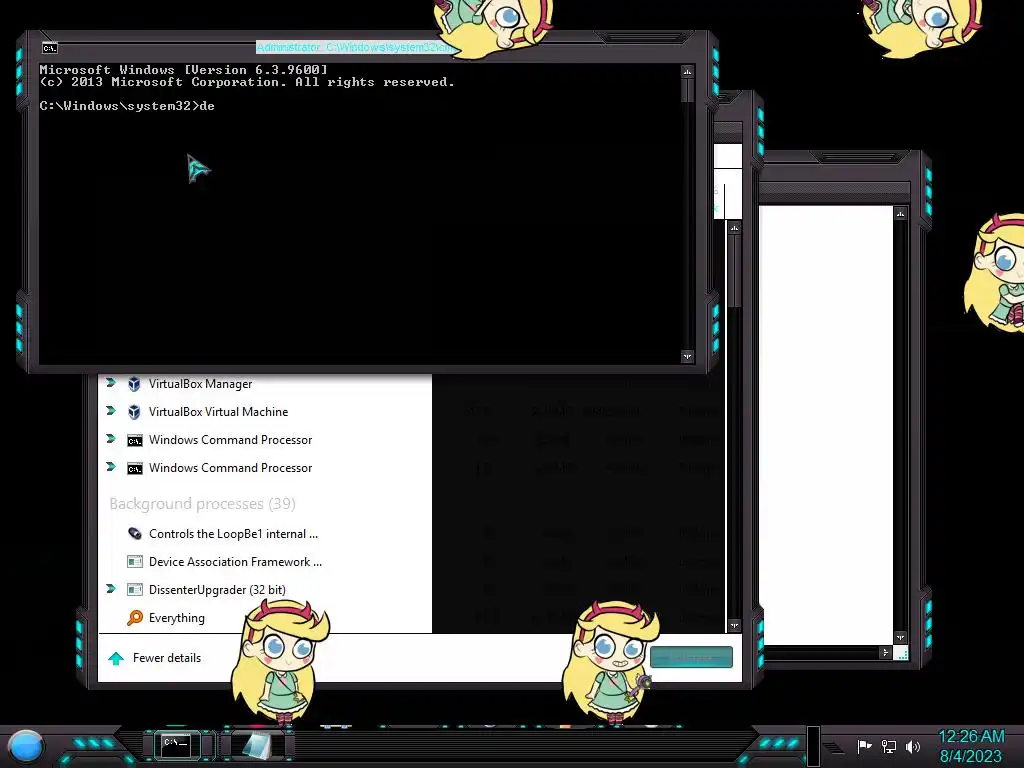Viewport: 1024px width, 768px height.
Task: Click Notepad's vertical scroll-down arrow
Action: click(901, 637)
